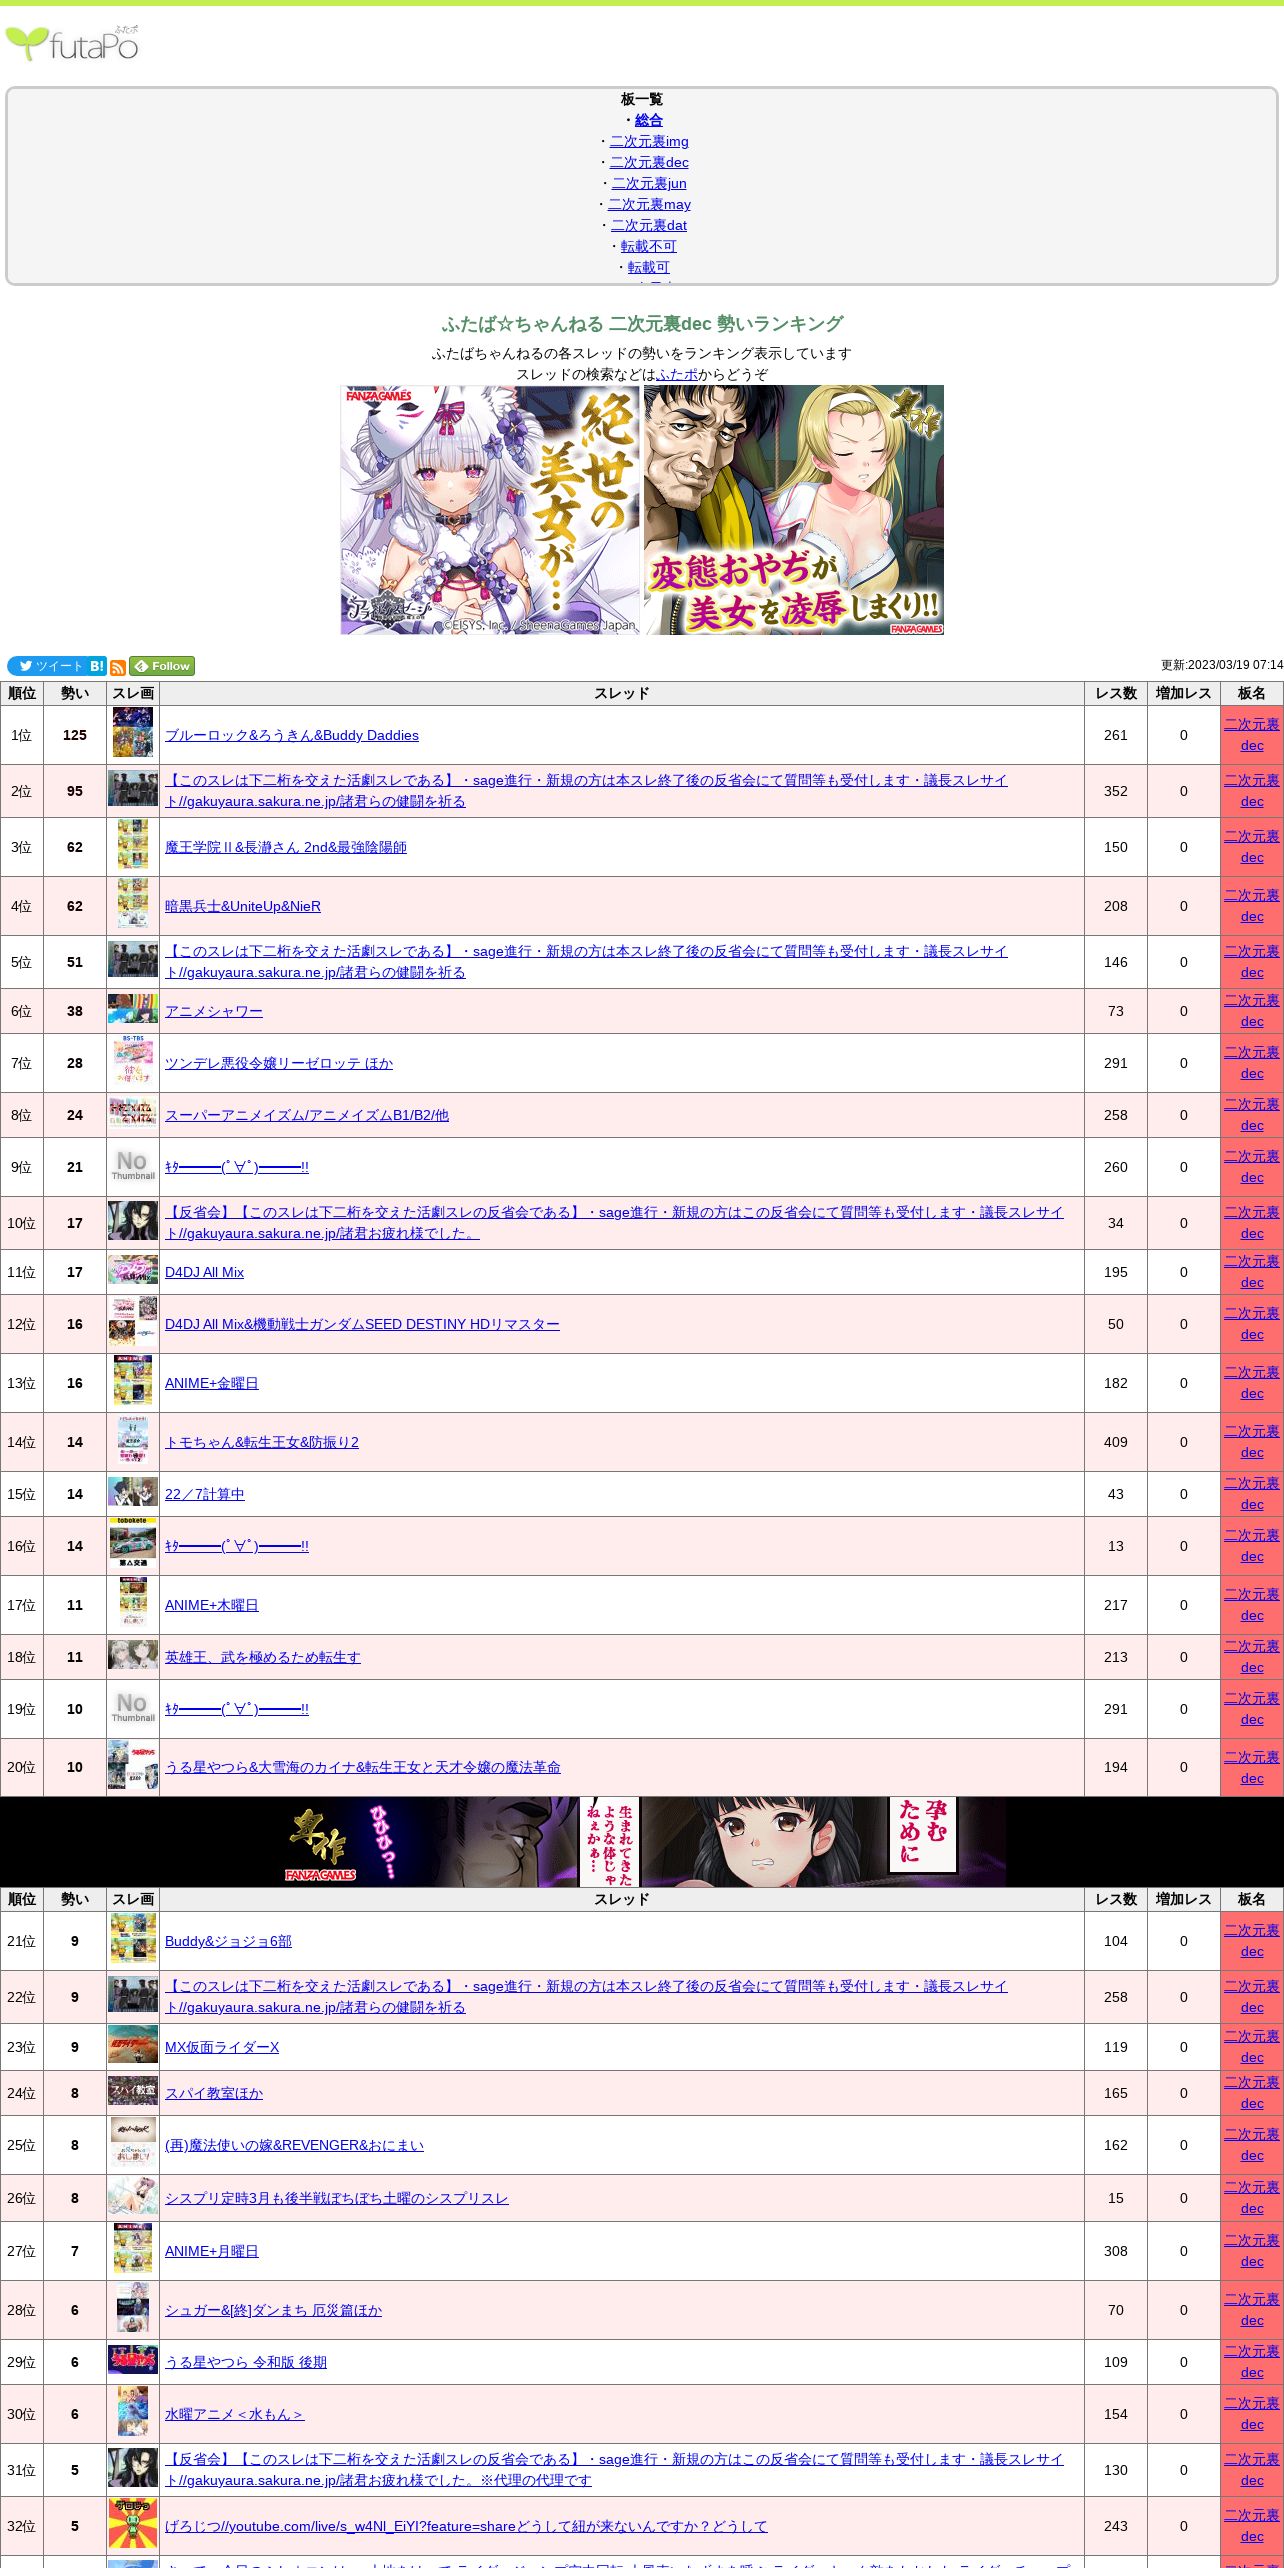Open thread 英雄王、武を極めるため転生す

263,1657
